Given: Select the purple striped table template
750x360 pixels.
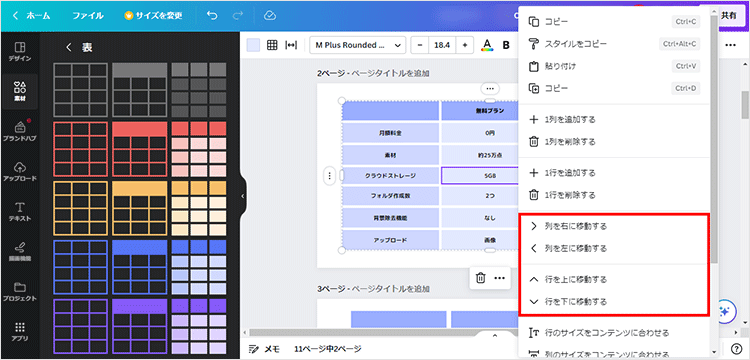Looking at the screenshot, I should pos(199,327).
